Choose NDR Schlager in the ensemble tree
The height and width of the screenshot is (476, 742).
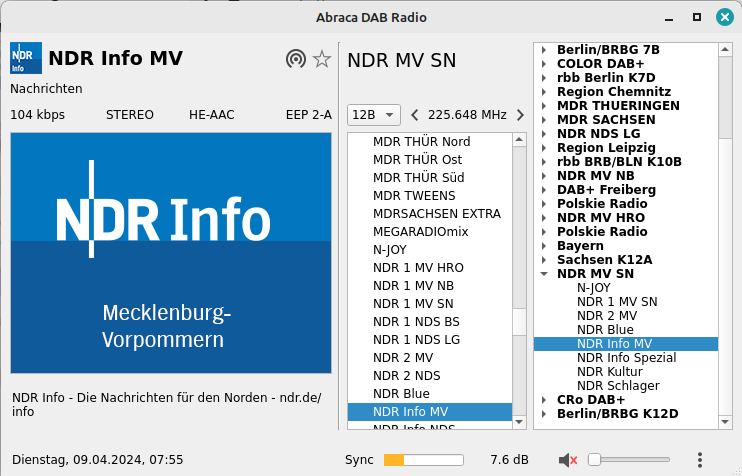[618, 386]
